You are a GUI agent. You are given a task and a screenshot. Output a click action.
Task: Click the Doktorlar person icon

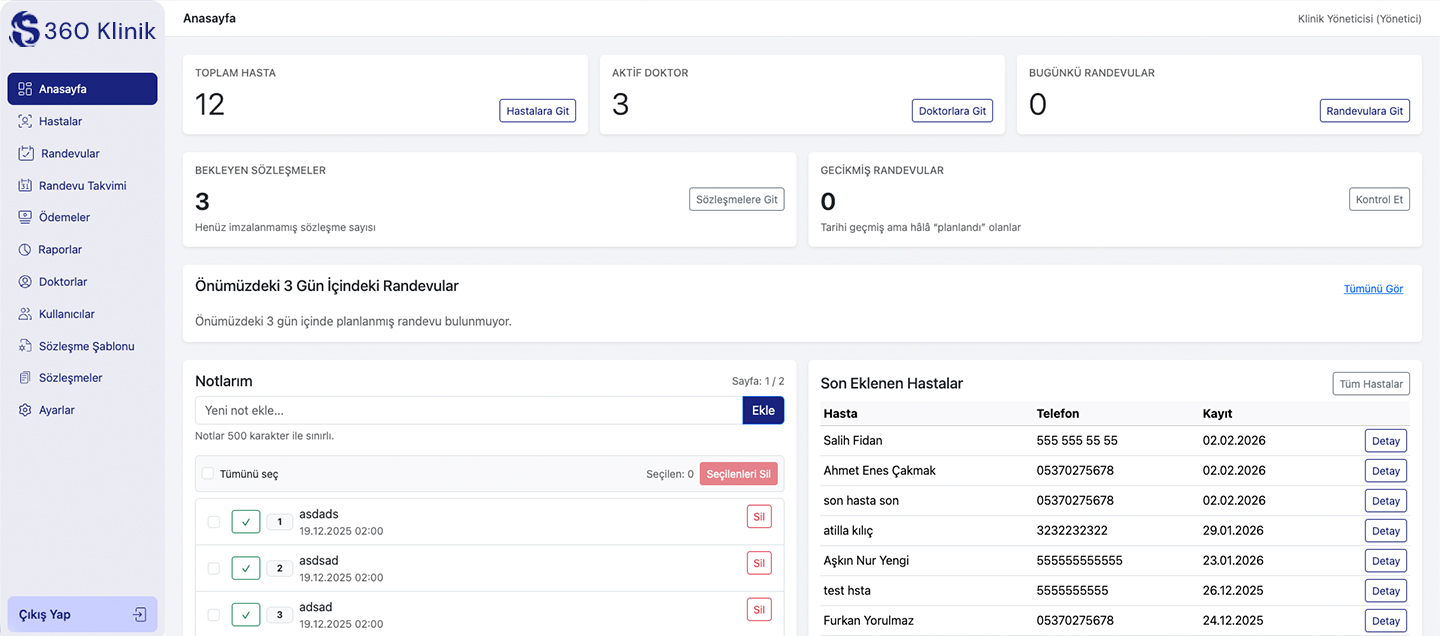25,282
